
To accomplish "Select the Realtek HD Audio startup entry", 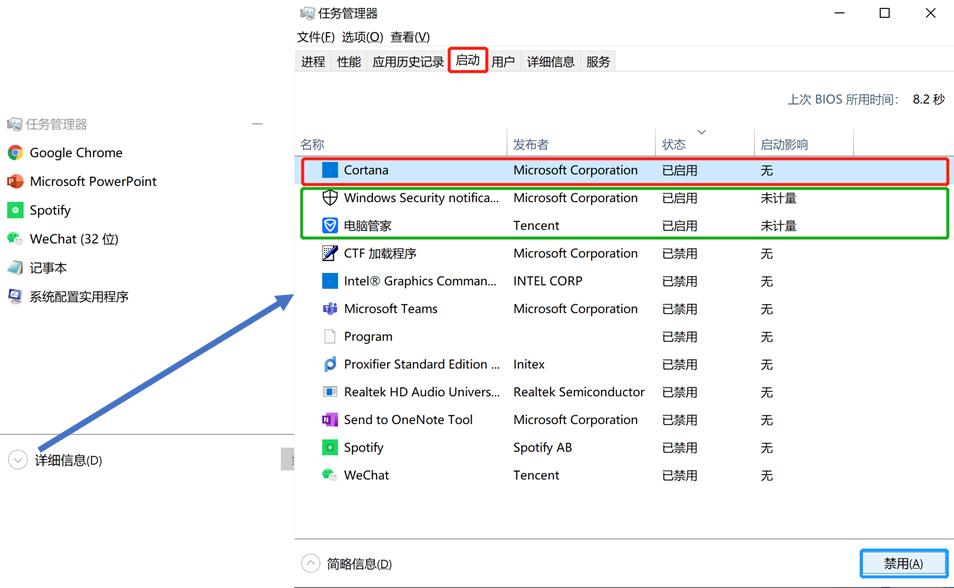I will [330, 392].
